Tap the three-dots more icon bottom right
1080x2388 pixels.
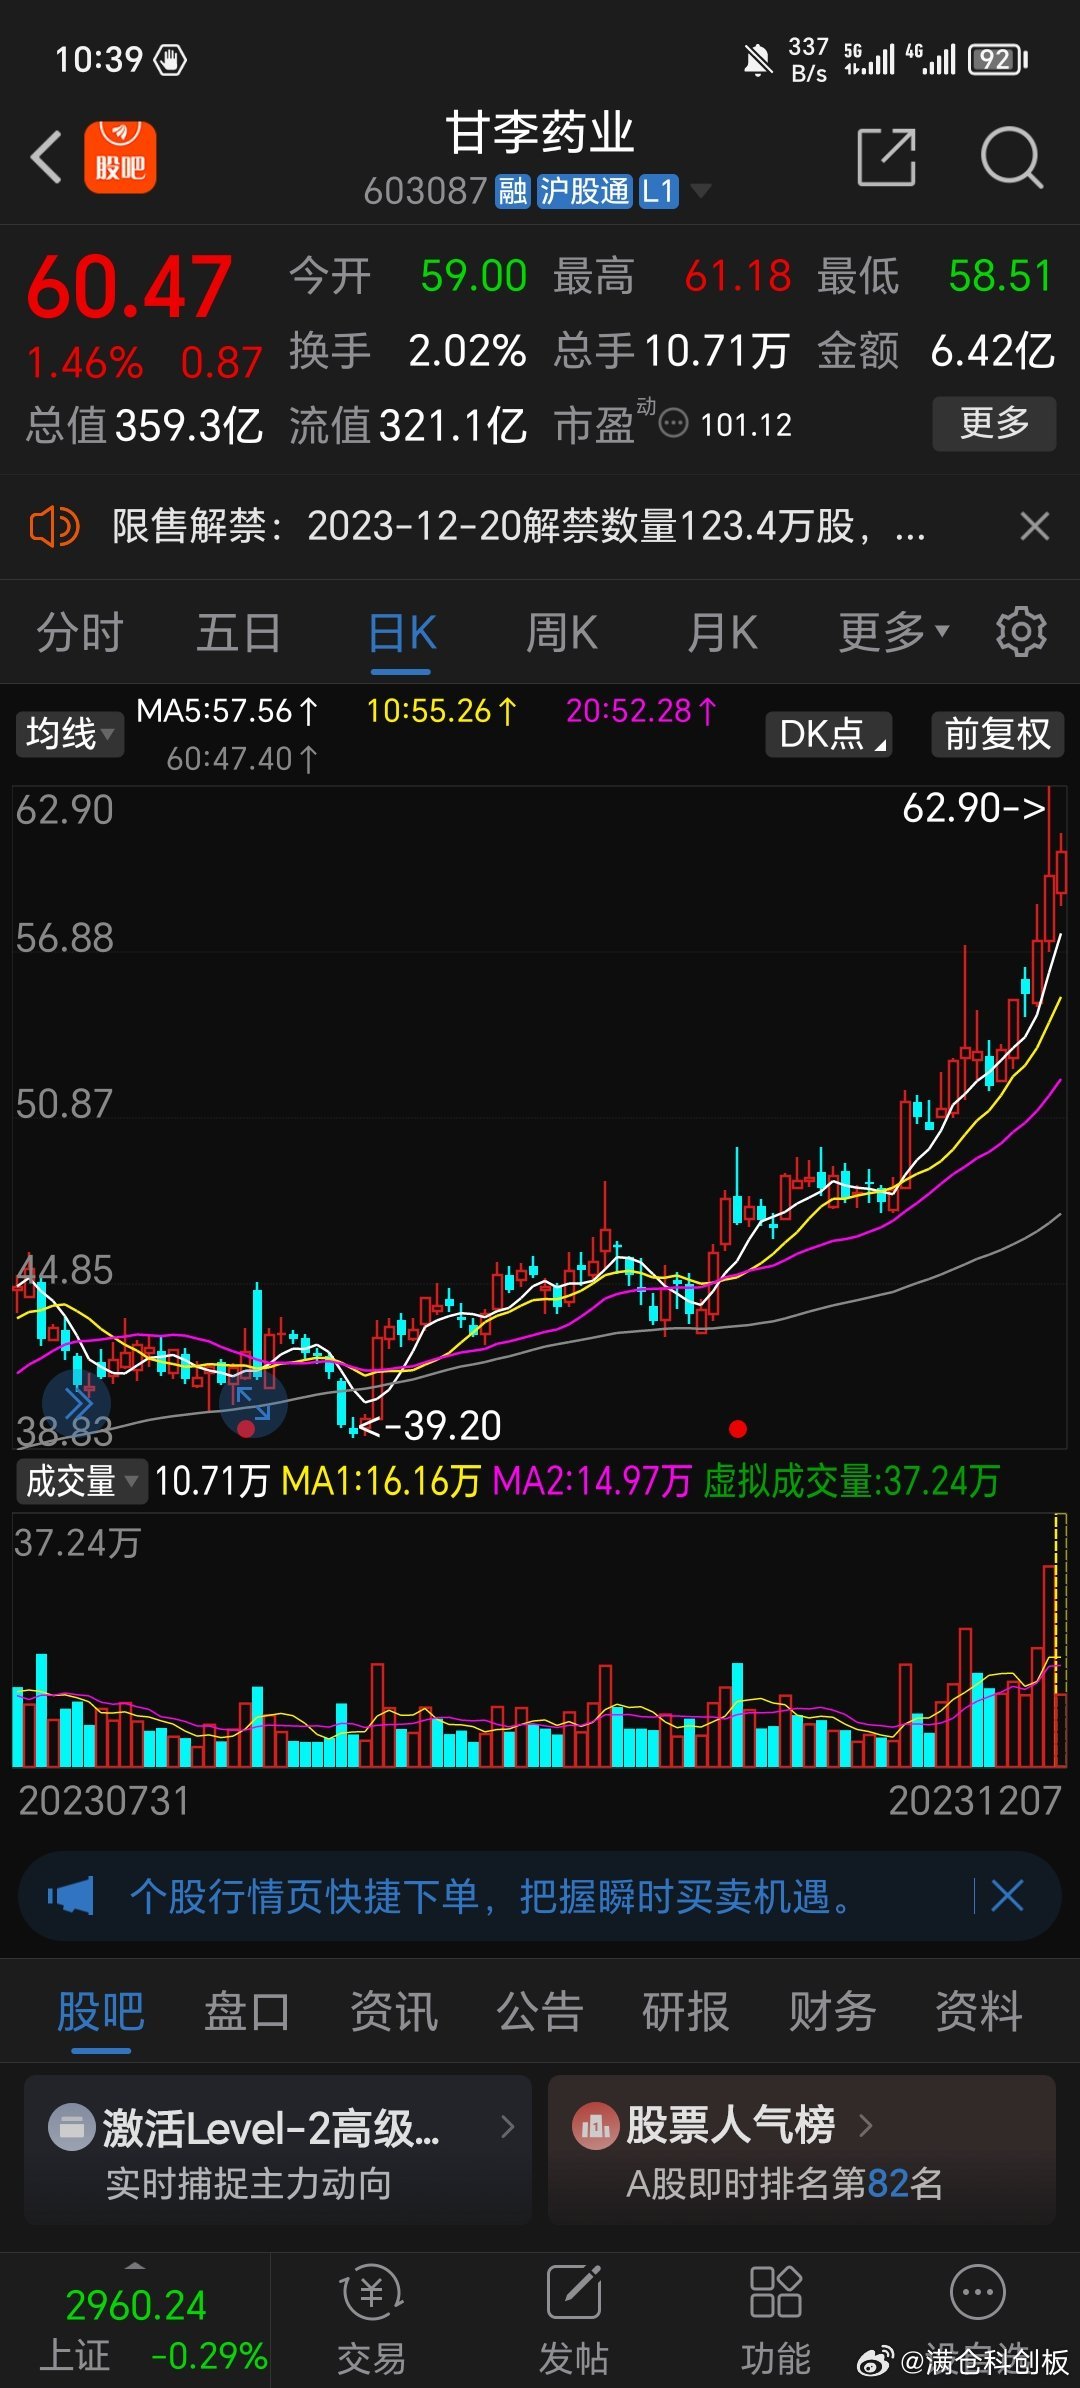(978, 2292)
